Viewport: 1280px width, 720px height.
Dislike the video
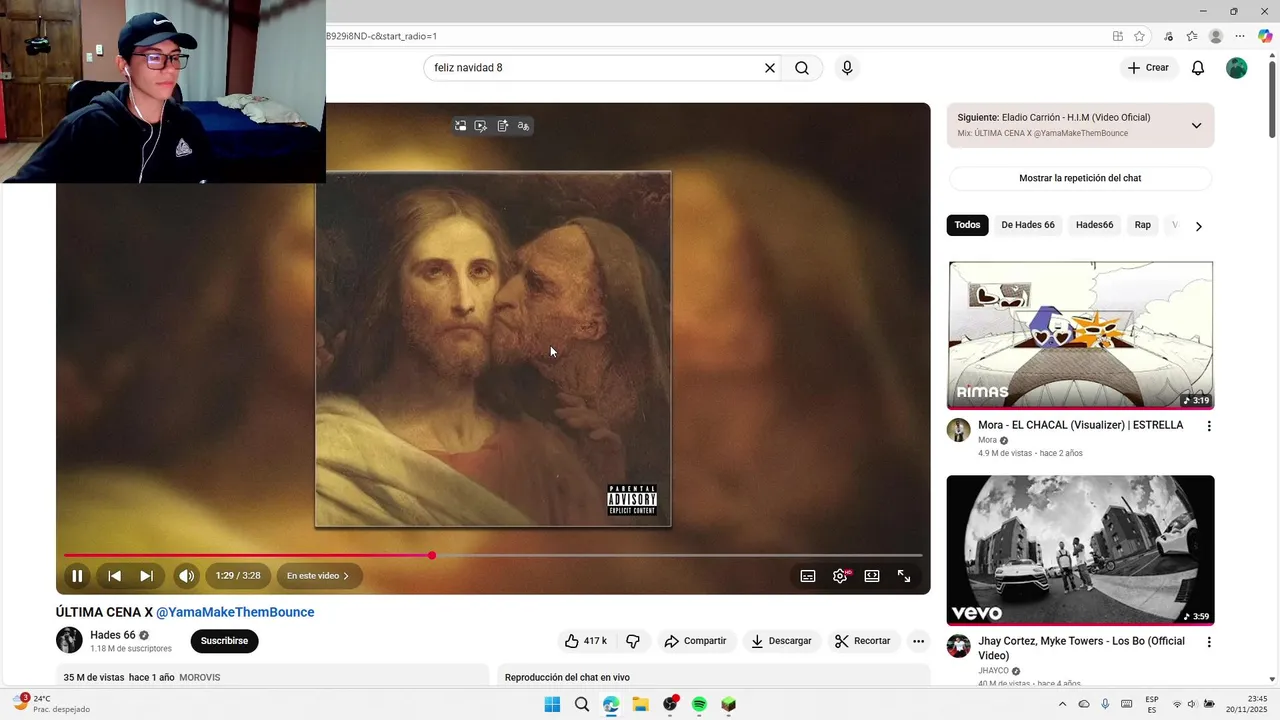tap(633, 641)
